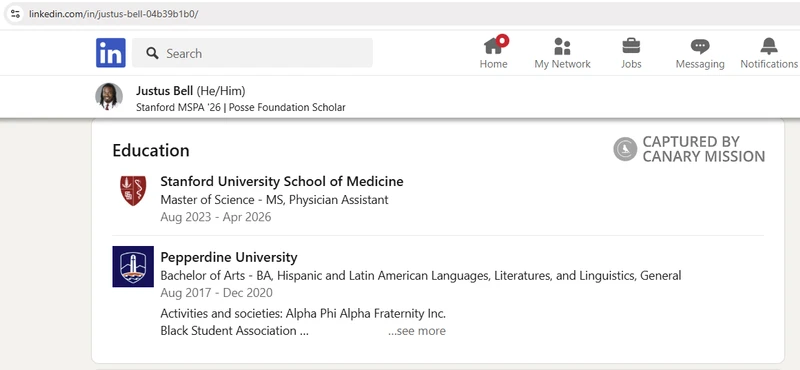800x370 pixels.
Task: Click the LinkedIn logo icon
Action: coord(111,53)
